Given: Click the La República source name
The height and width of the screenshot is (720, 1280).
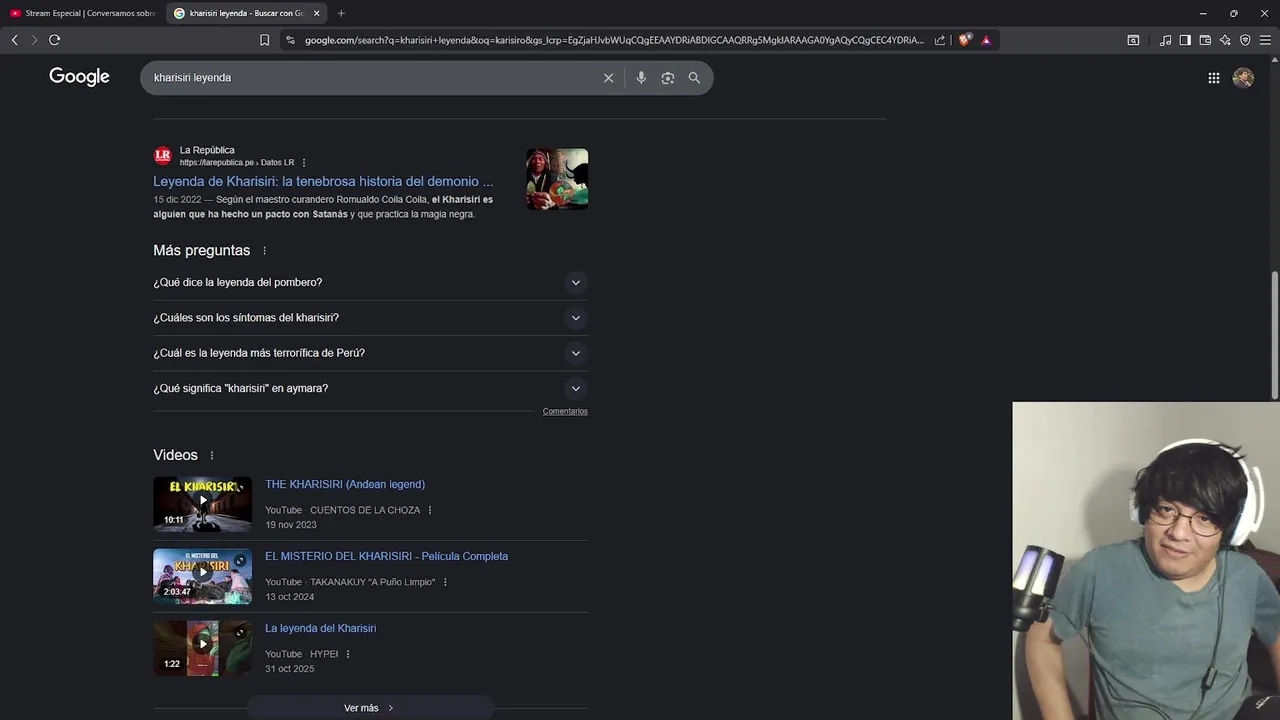Looking at the screenshot, I should pyautogui.click(x=207, y=150).
